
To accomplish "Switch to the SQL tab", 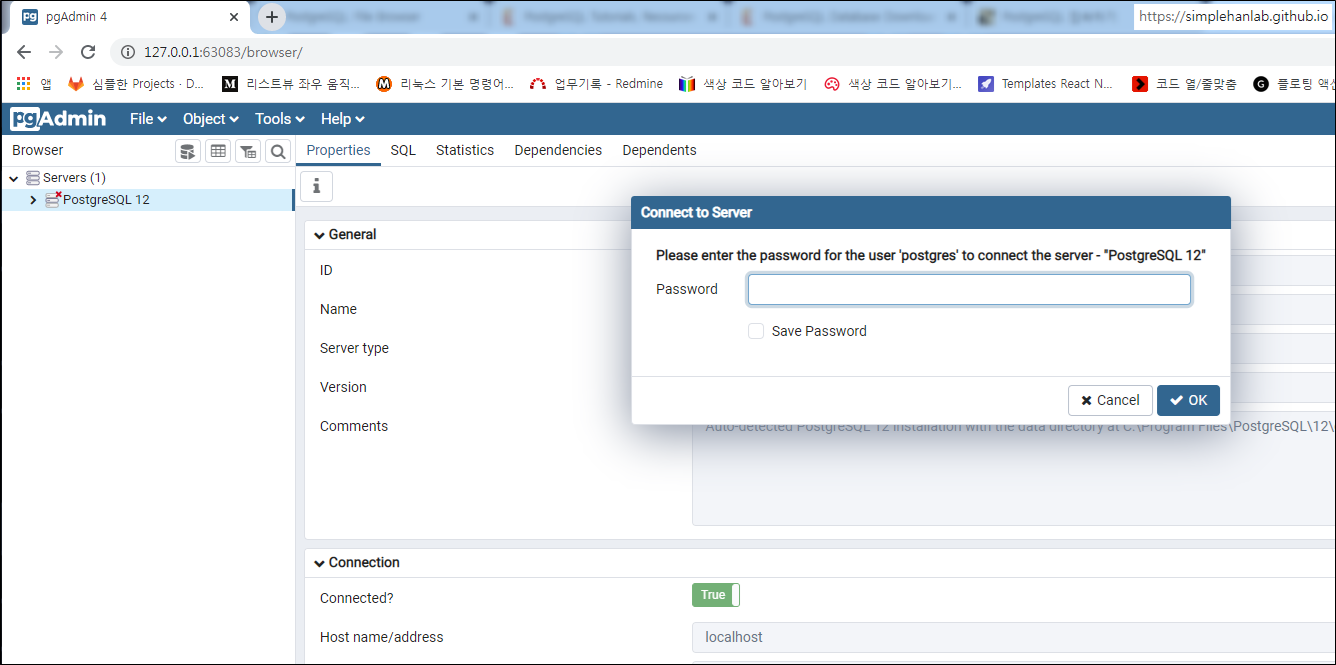I will [x=403, y=150].
